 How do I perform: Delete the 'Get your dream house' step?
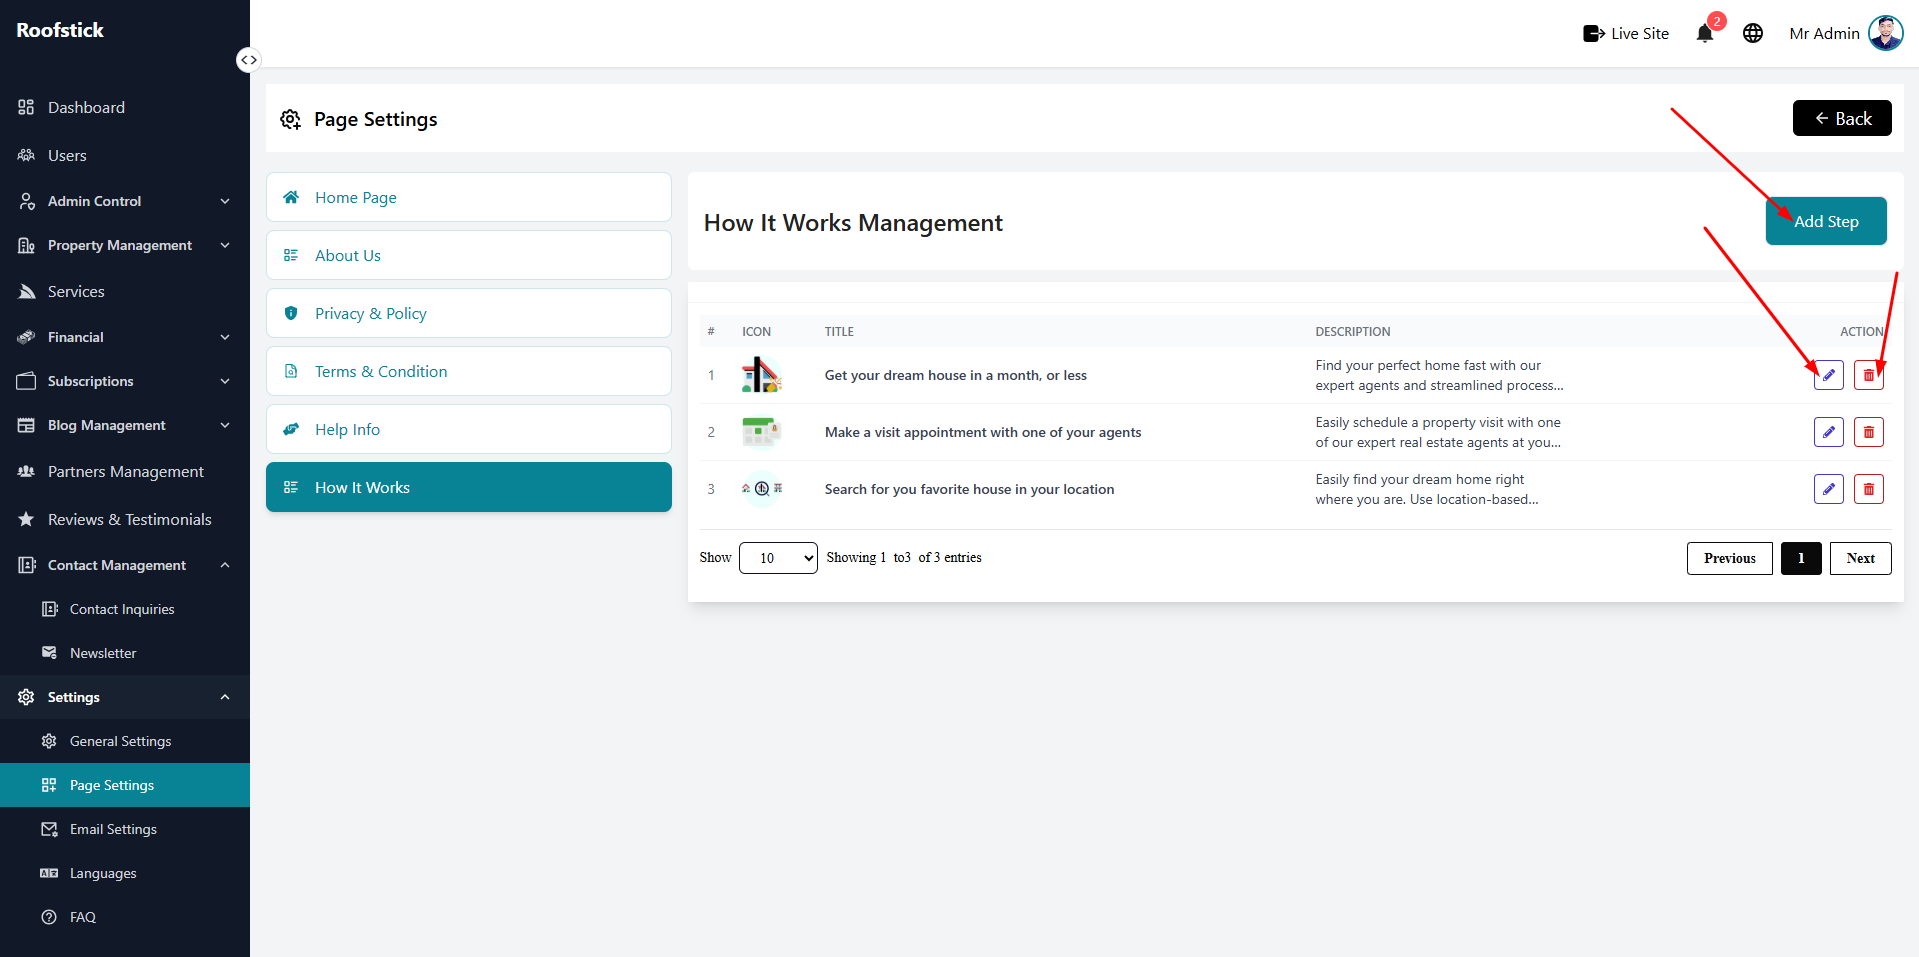tap(1868, 375)
